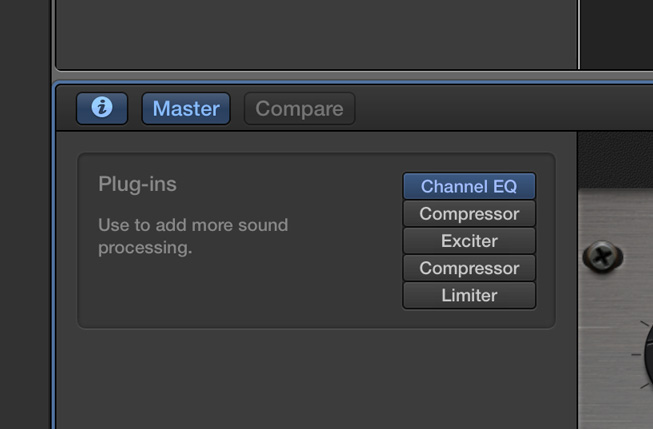Click the dark sidebar strip on the left

[25, 214]
